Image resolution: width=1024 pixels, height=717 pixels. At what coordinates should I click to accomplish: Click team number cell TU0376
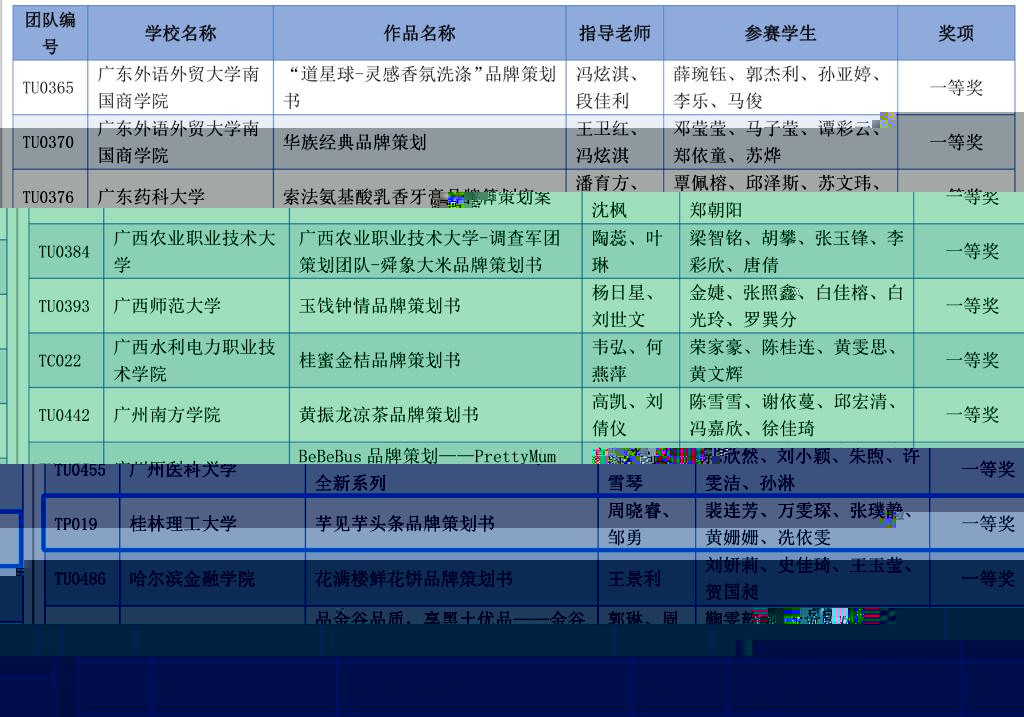(x=50, y=189)
